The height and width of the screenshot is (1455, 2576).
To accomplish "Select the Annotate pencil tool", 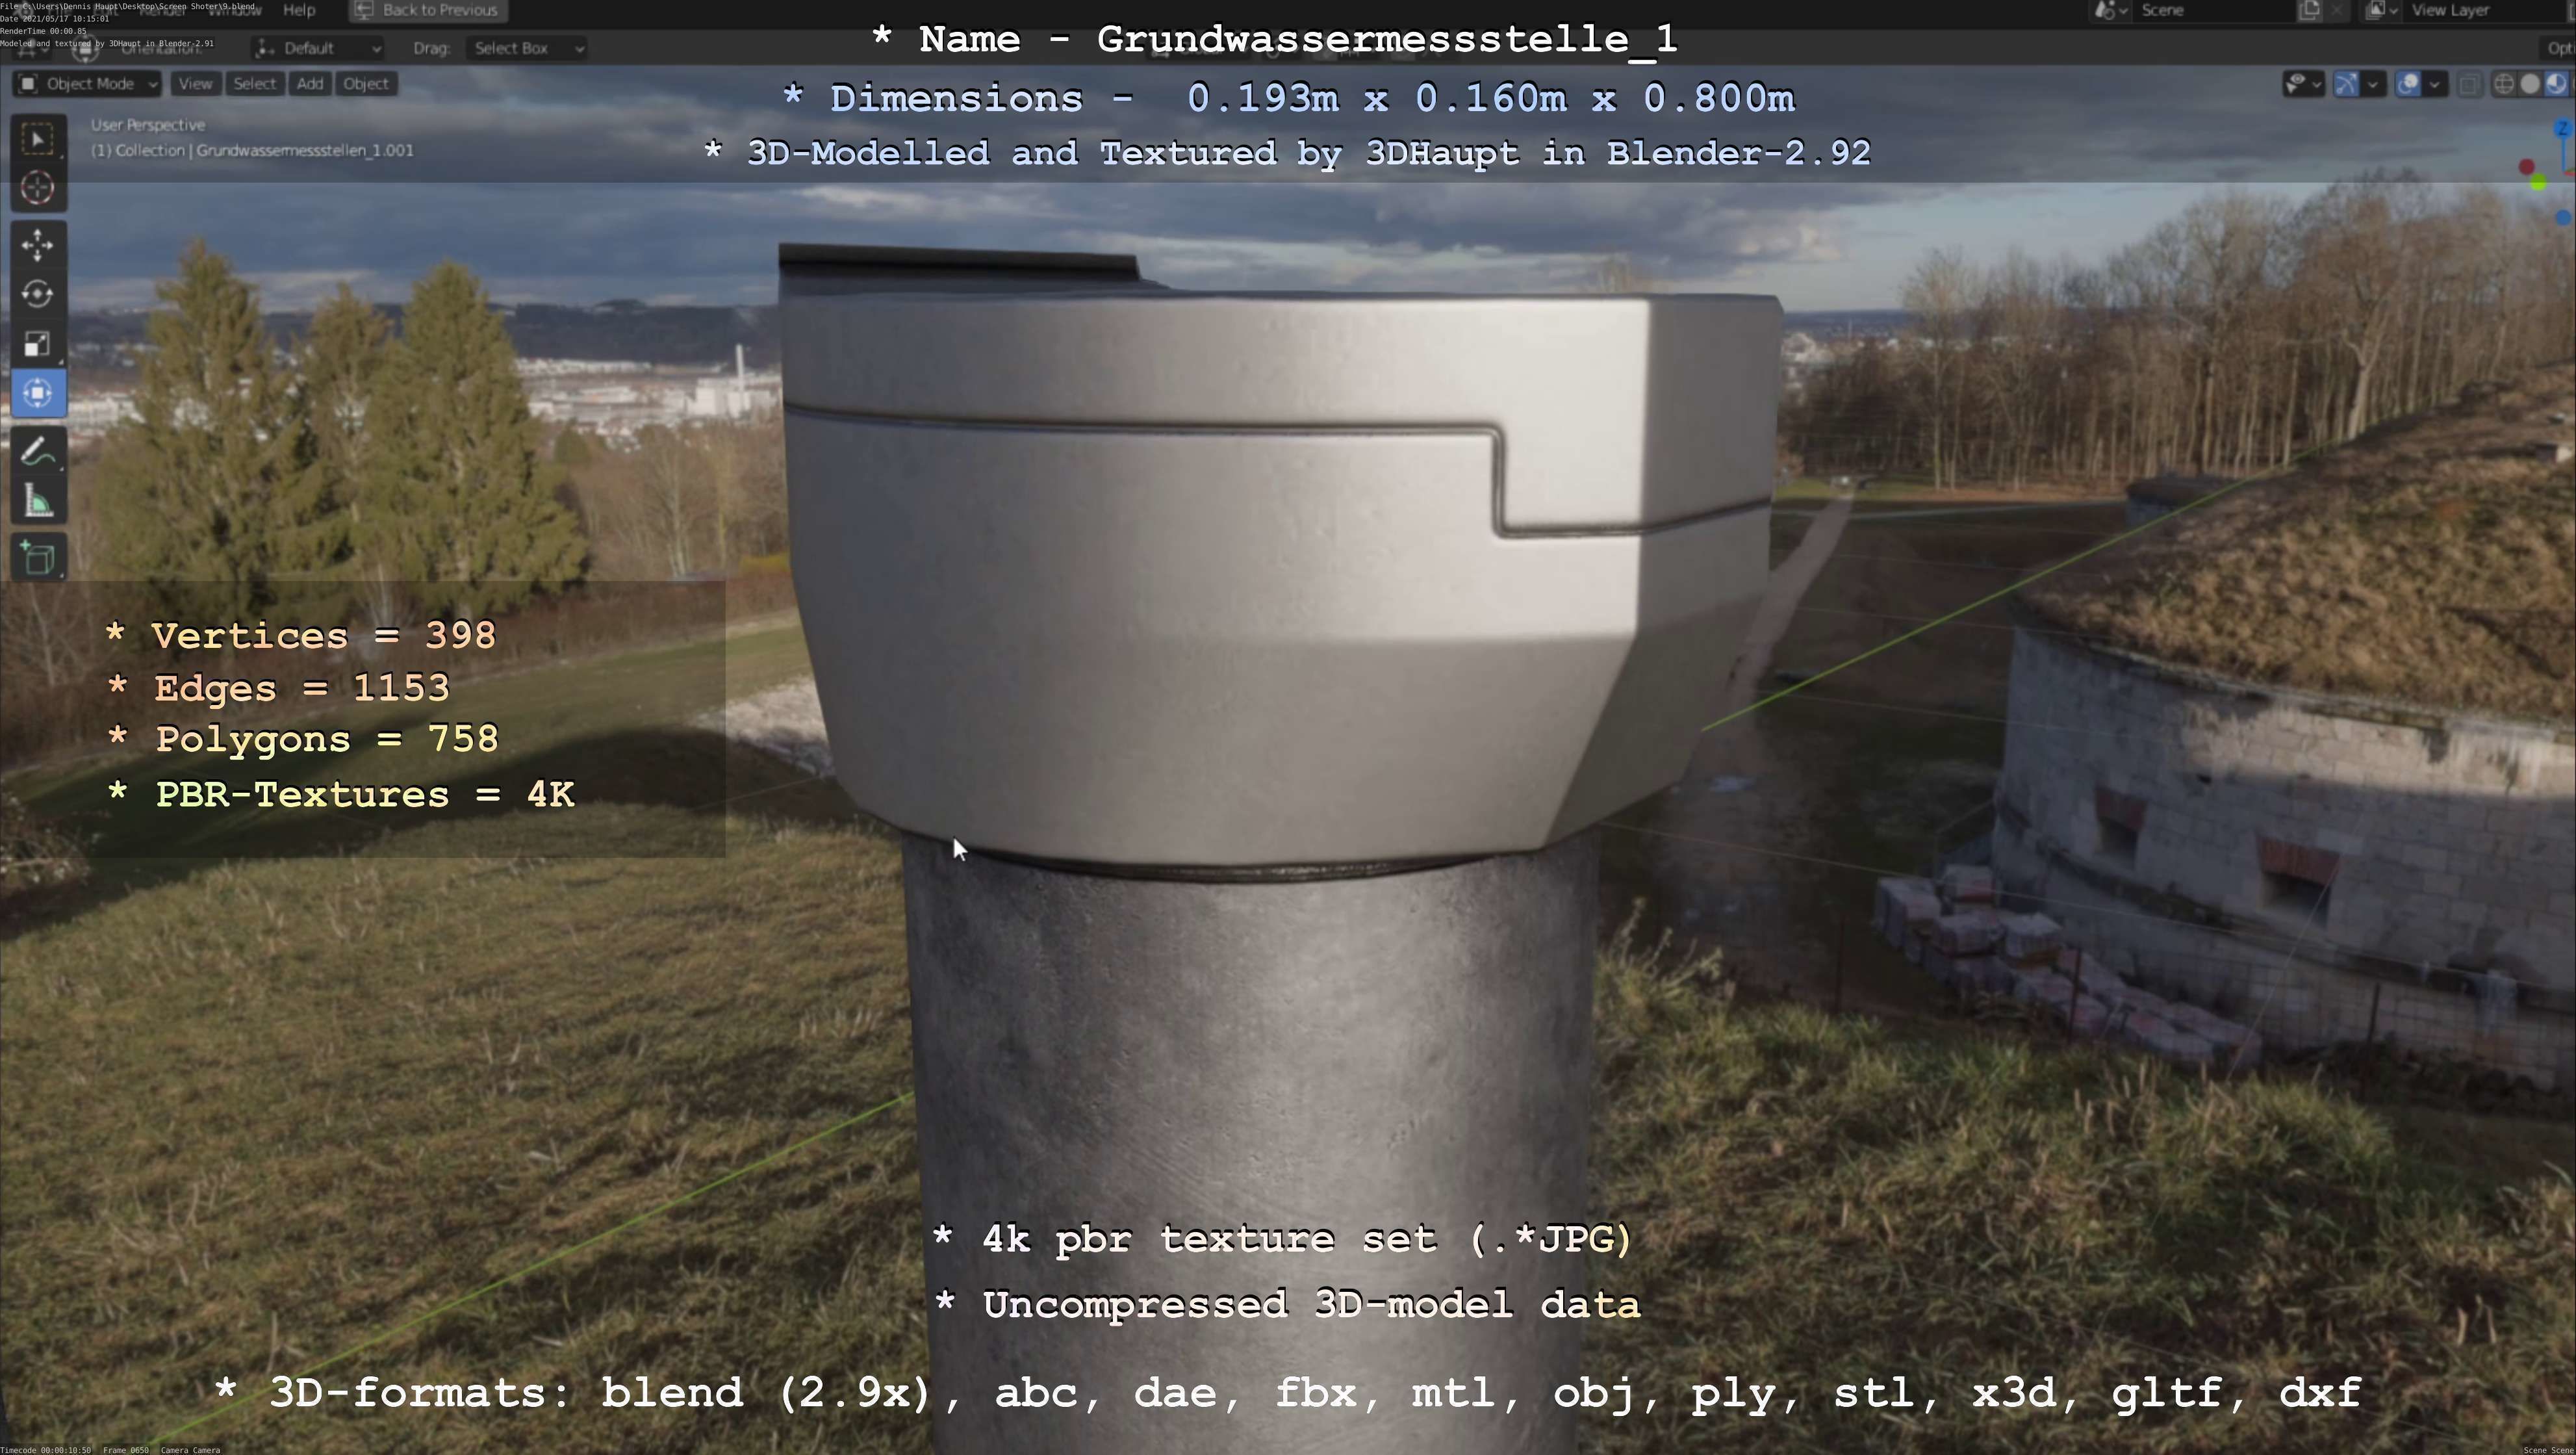I will coord(38,451).
